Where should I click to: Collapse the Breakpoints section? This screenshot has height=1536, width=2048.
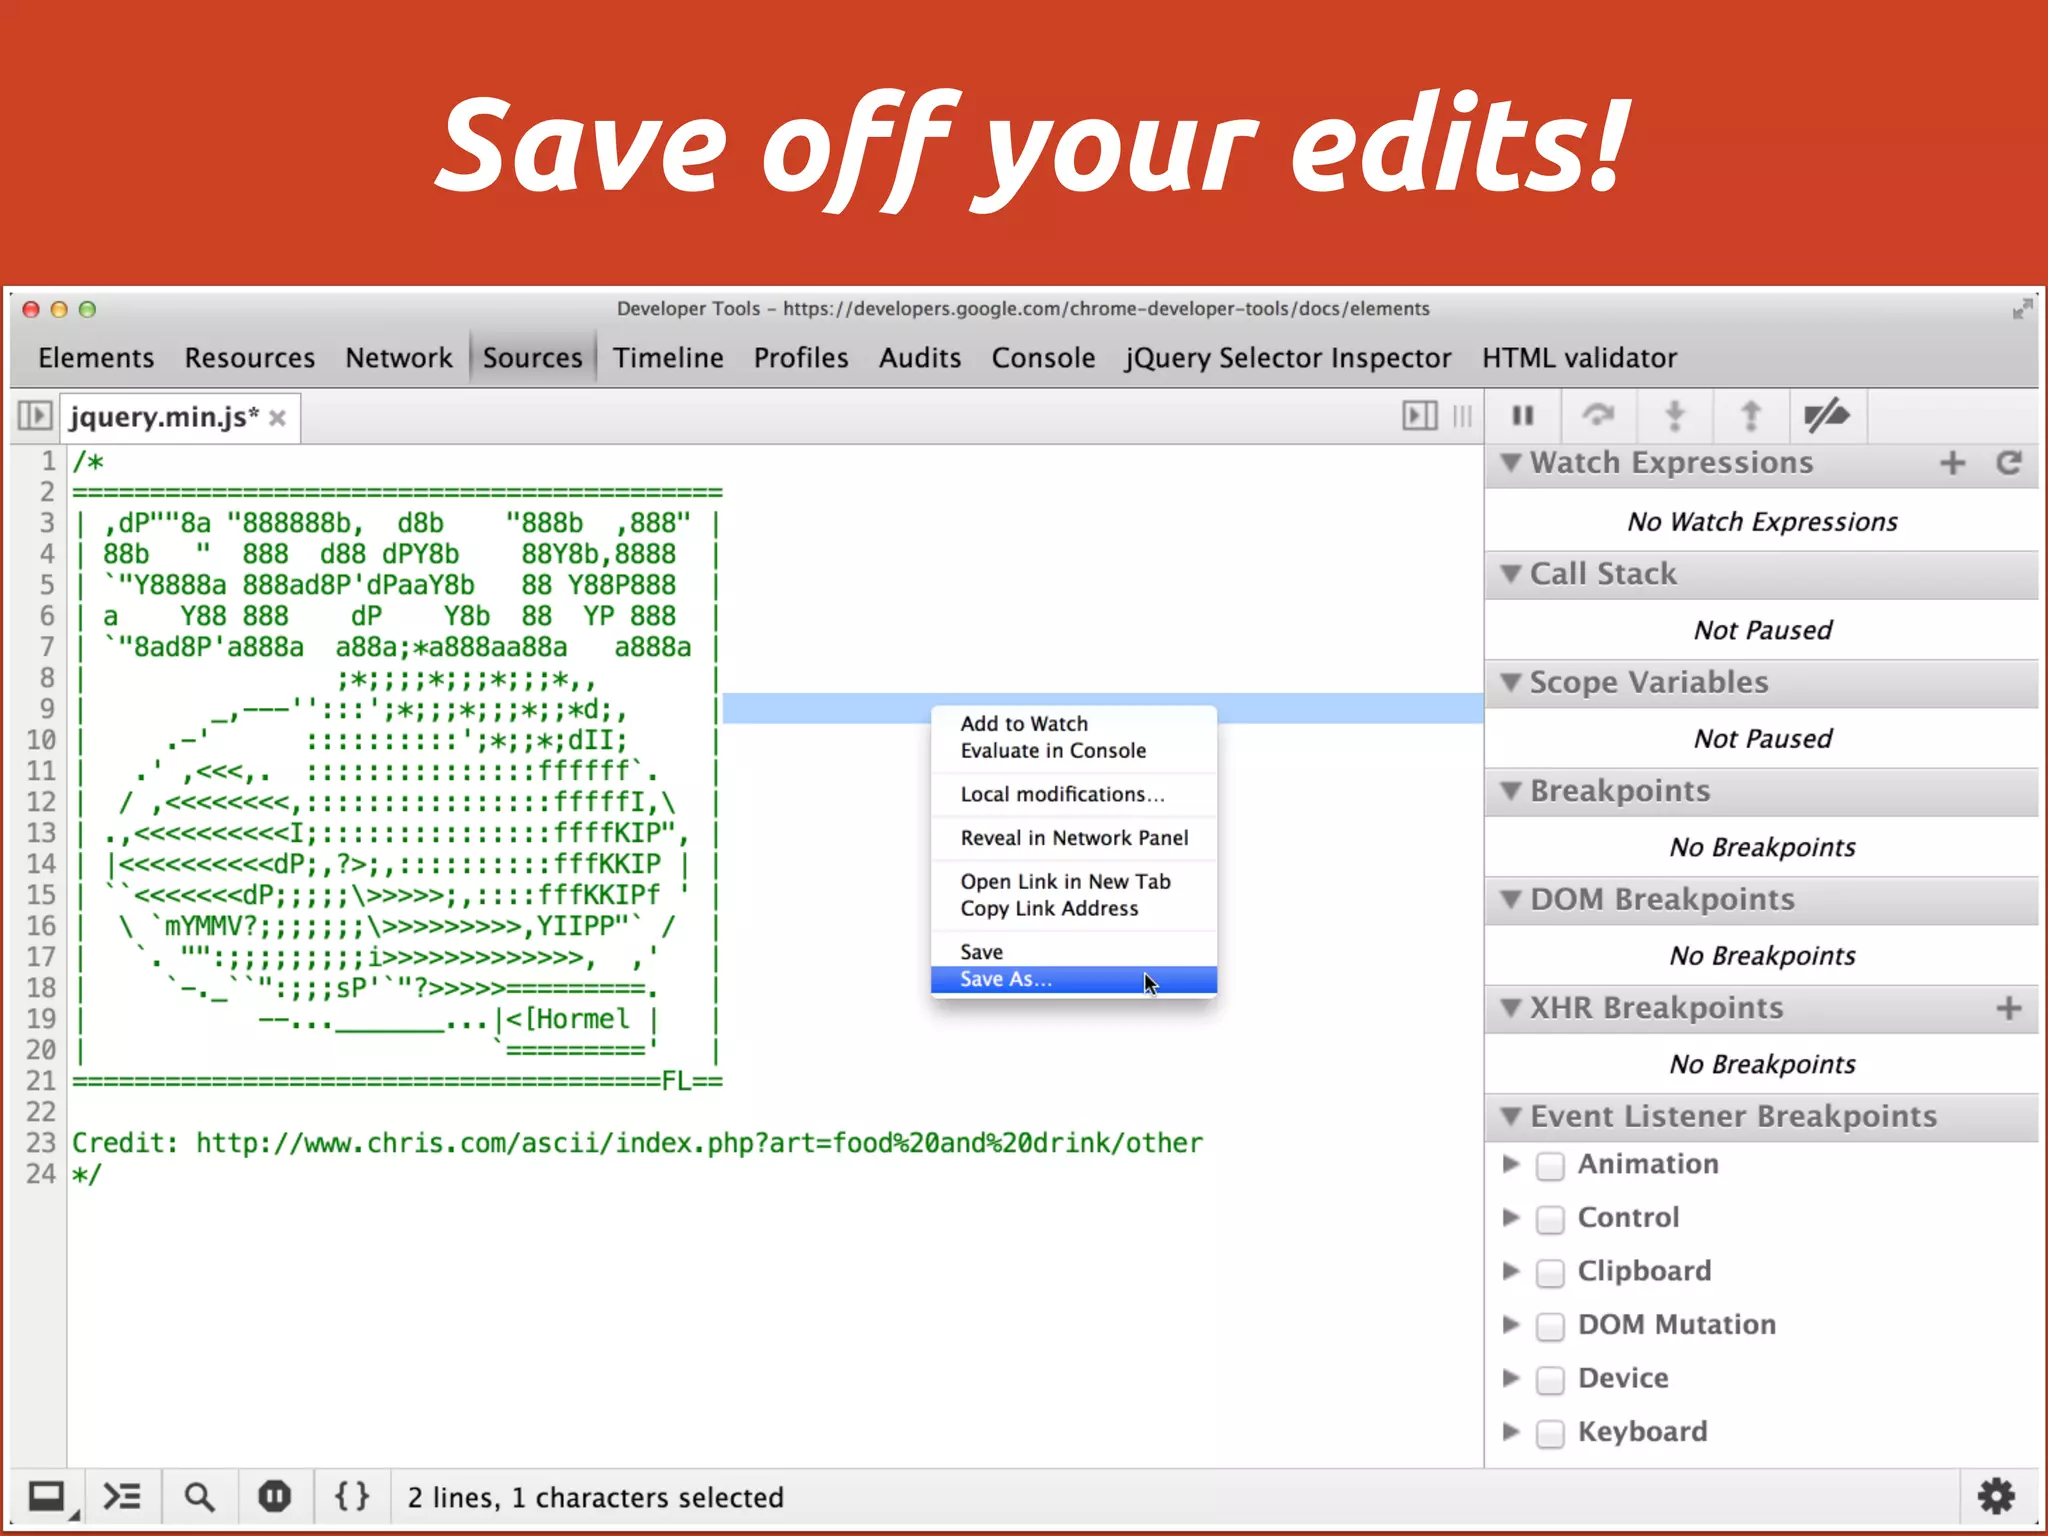1511,791
